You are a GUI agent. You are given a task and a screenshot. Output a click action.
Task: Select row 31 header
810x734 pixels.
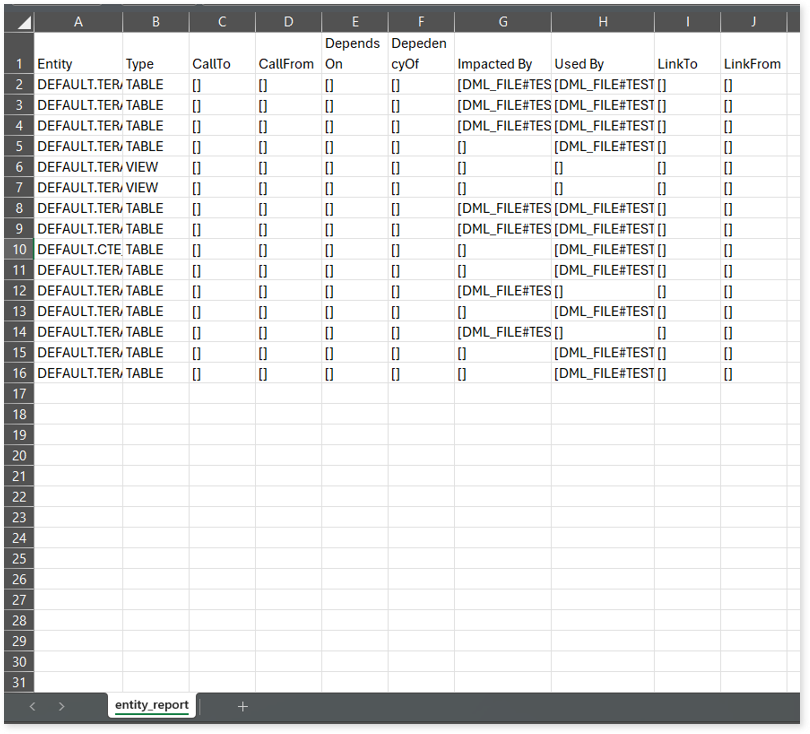pos(18,682)
